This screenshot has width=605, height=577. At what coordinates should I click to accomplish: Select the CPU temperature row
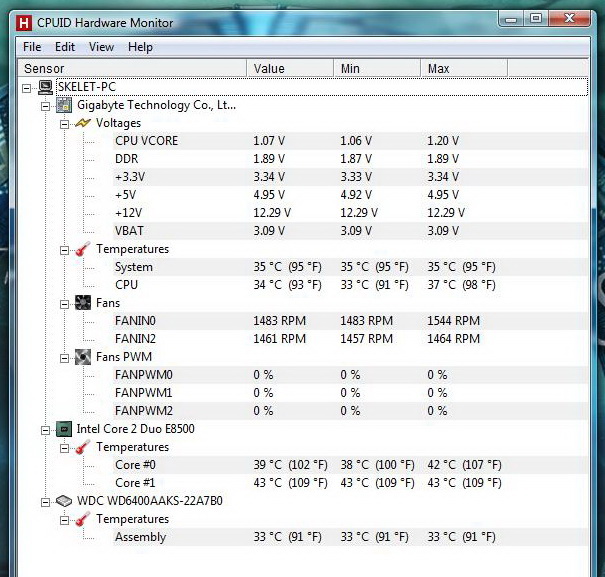[x=350, y=285]
